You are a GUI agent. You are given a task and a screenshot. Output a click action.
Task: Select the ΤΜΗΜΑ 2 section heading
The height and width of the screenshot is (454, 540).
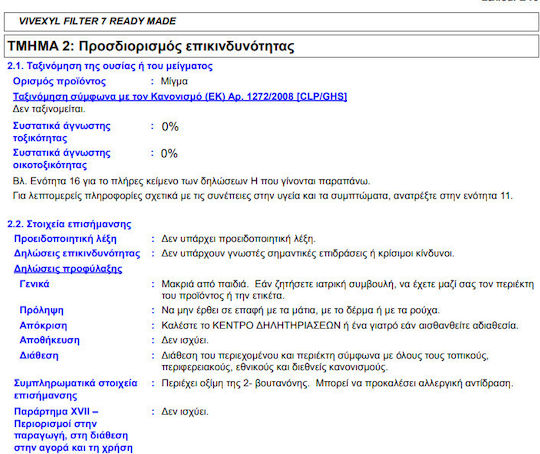tap(151, 46)
